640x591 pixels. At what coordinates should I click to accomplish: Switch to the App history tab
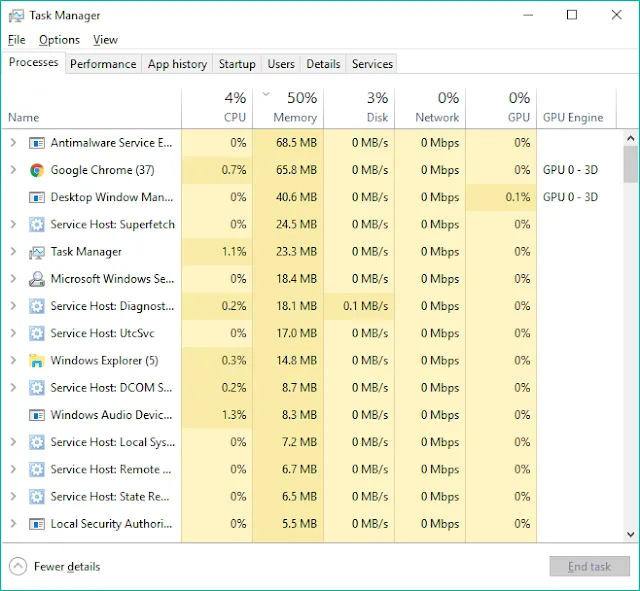click(x=178, y=64)
